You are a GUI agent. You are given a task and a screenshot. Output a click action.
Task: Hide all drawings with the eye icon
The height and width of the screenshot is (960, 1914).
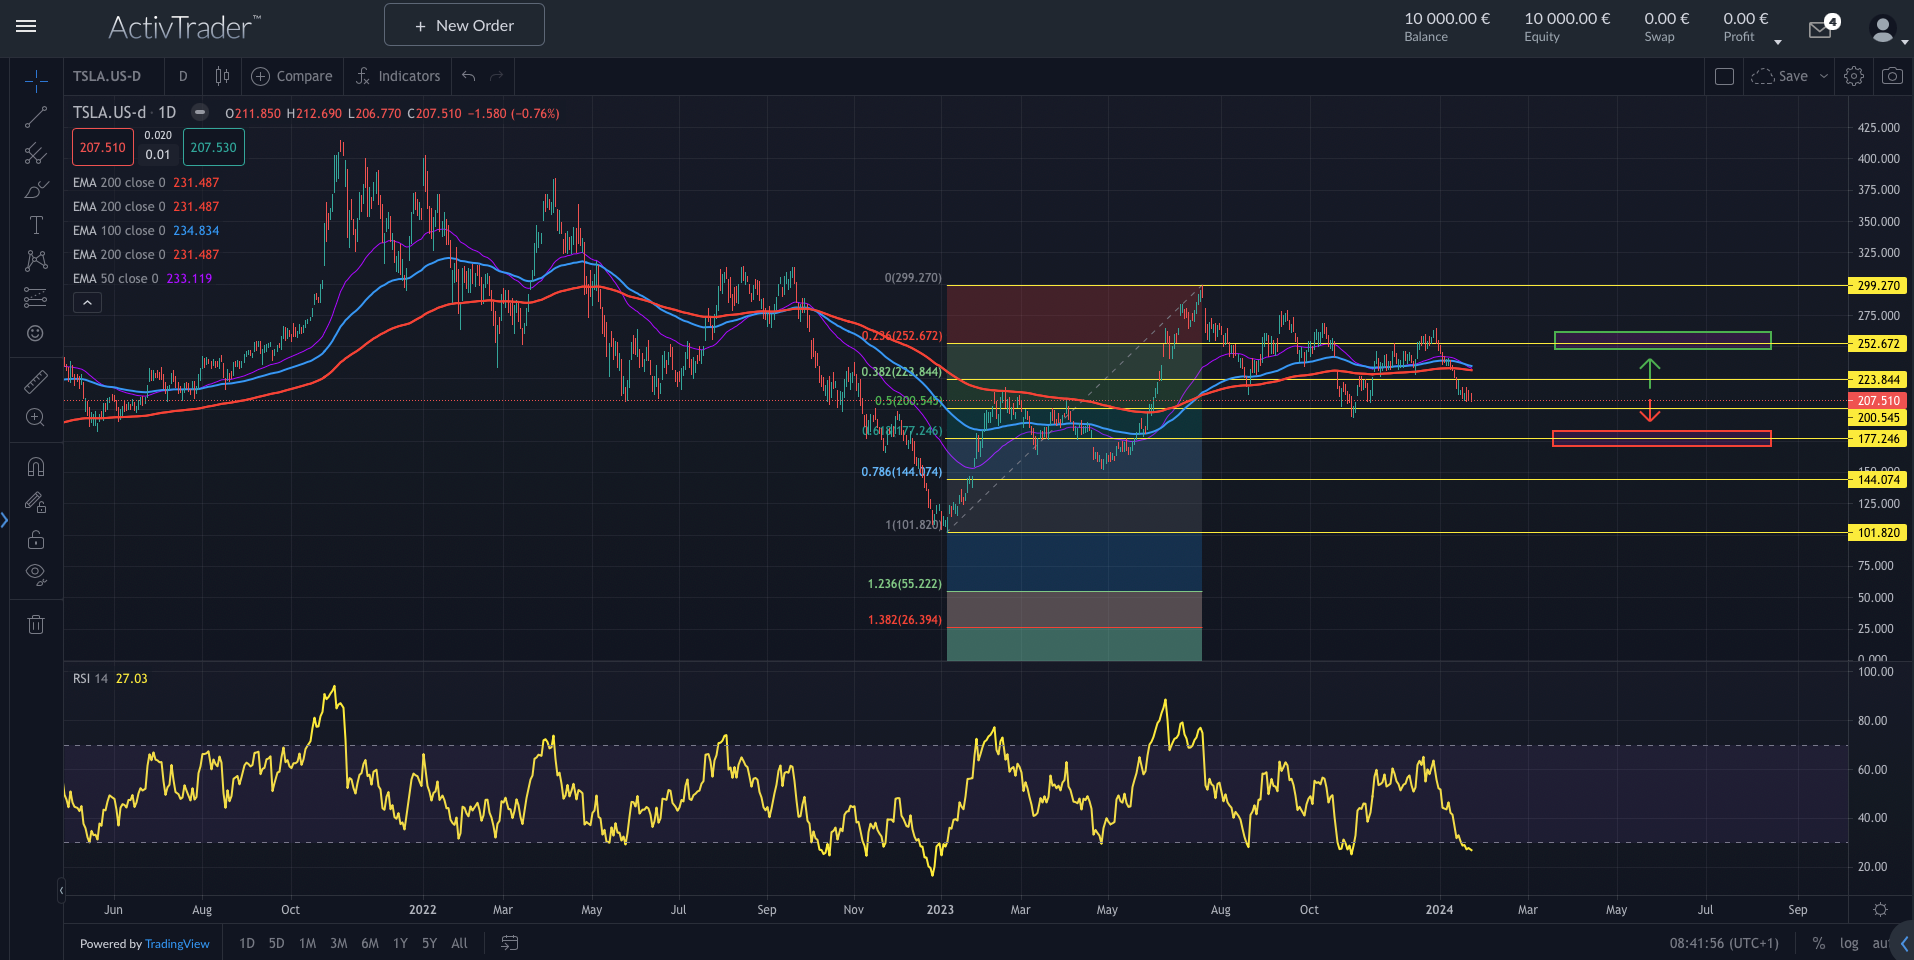36,574
